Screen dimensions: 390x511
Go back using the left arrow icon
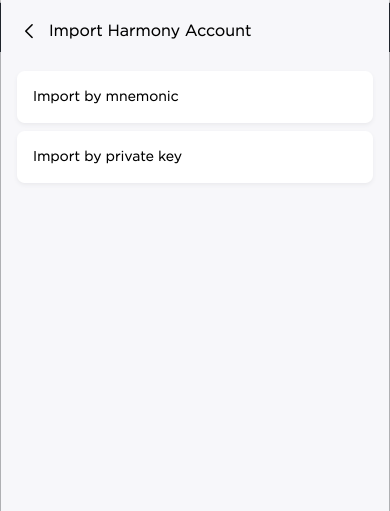pyautogui.click(x=29, y=31)
